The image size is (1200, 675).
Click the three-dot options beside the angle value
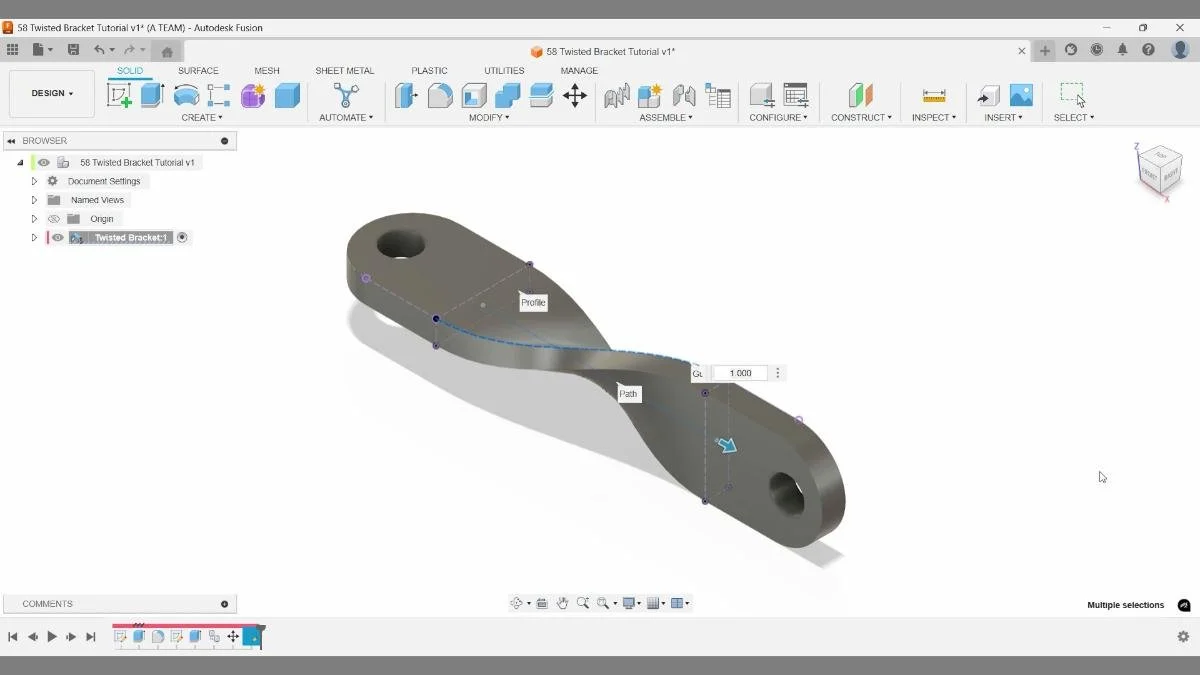[777, 372]
